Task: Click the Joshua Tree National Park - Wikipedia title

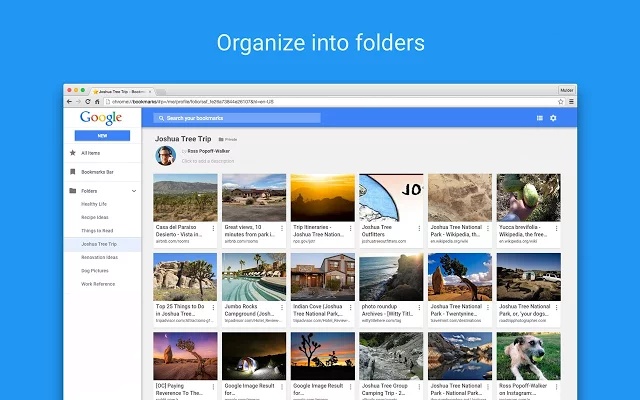Action: pyautogui.click(x=456, y=231)
